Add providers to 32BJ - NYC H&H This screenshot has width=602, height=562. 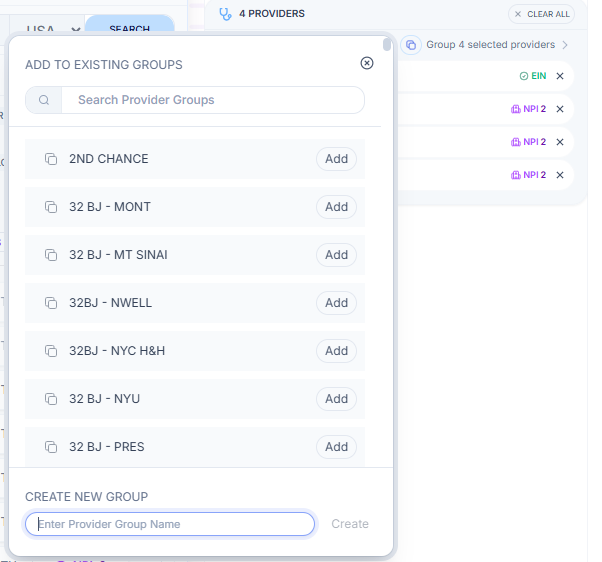pyautogui.click(x=336, y=351)
